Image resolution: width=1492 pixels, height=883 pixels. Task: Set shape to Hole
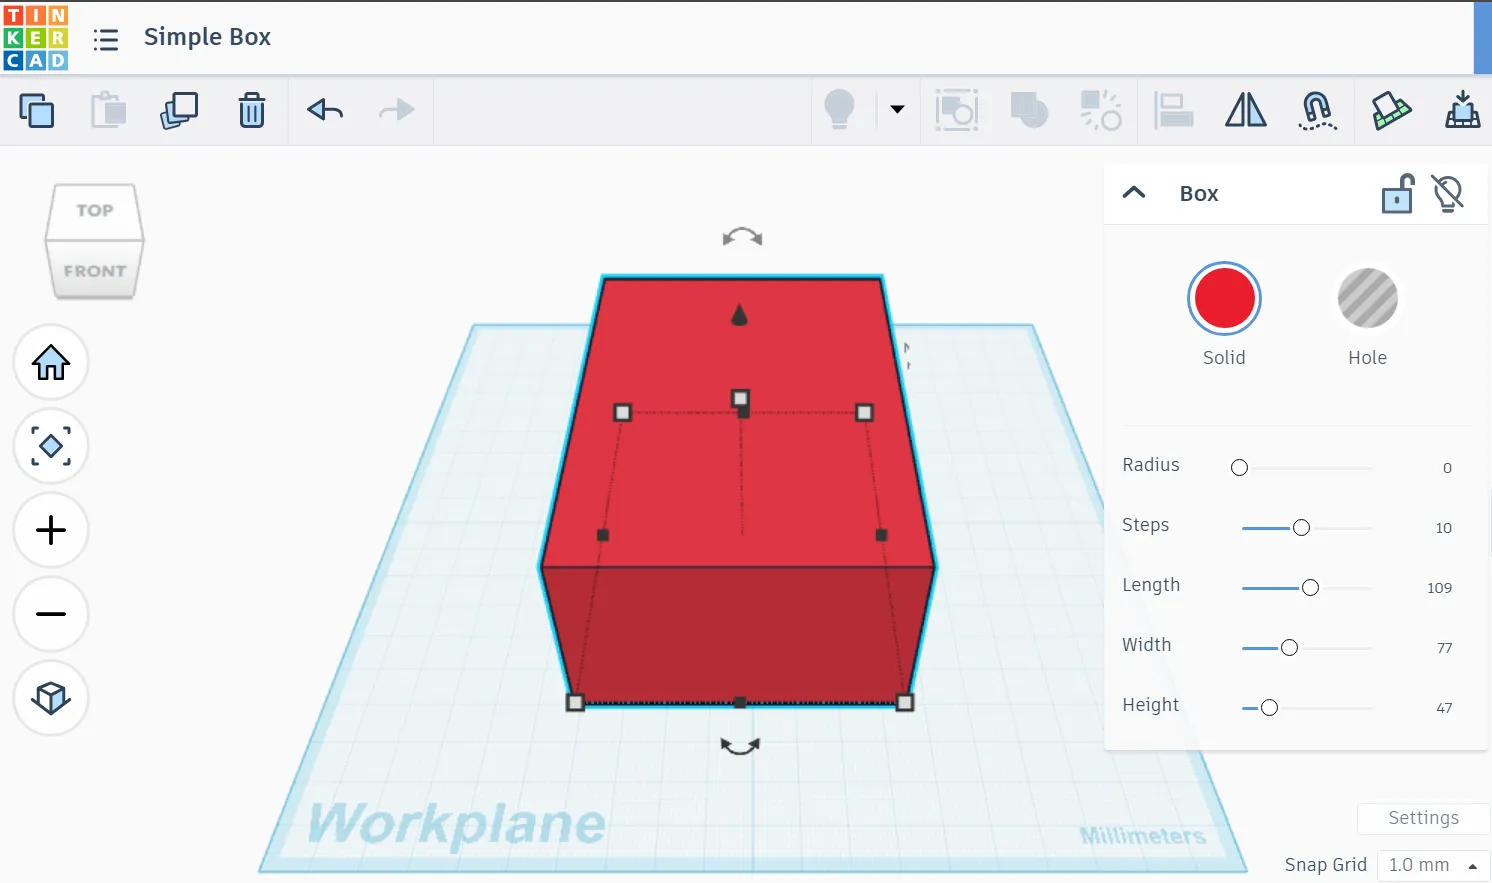coord(1367,299)
